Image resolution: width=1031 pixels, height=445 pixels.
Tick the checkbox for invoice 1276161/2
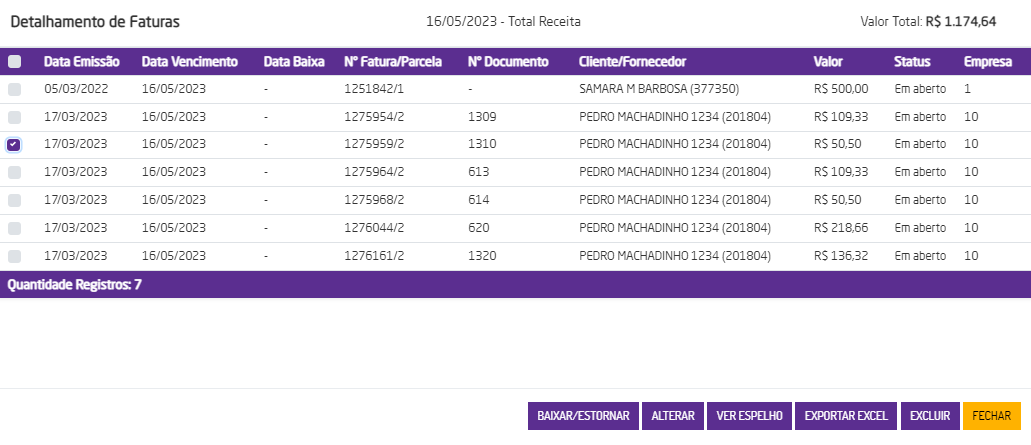coord(14,257)
